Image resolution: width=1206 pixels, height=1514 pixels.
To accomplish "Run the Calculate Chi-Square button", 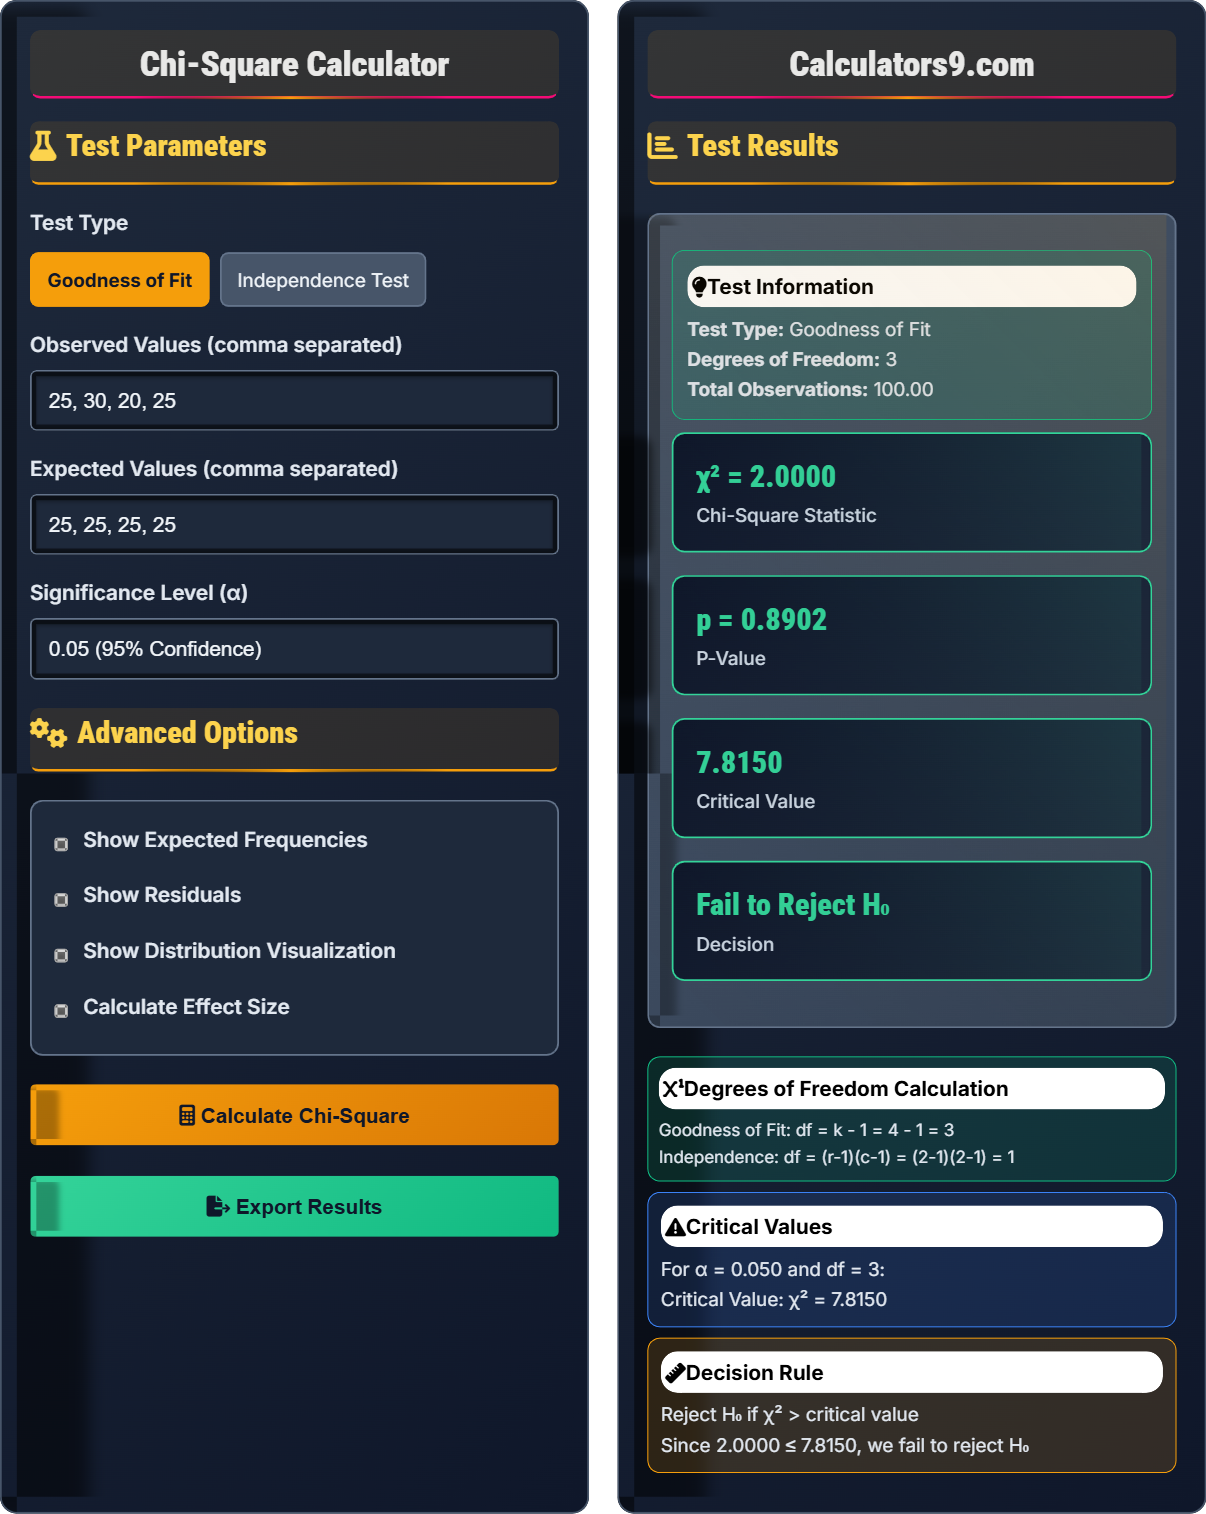I will pos(294,1115).
